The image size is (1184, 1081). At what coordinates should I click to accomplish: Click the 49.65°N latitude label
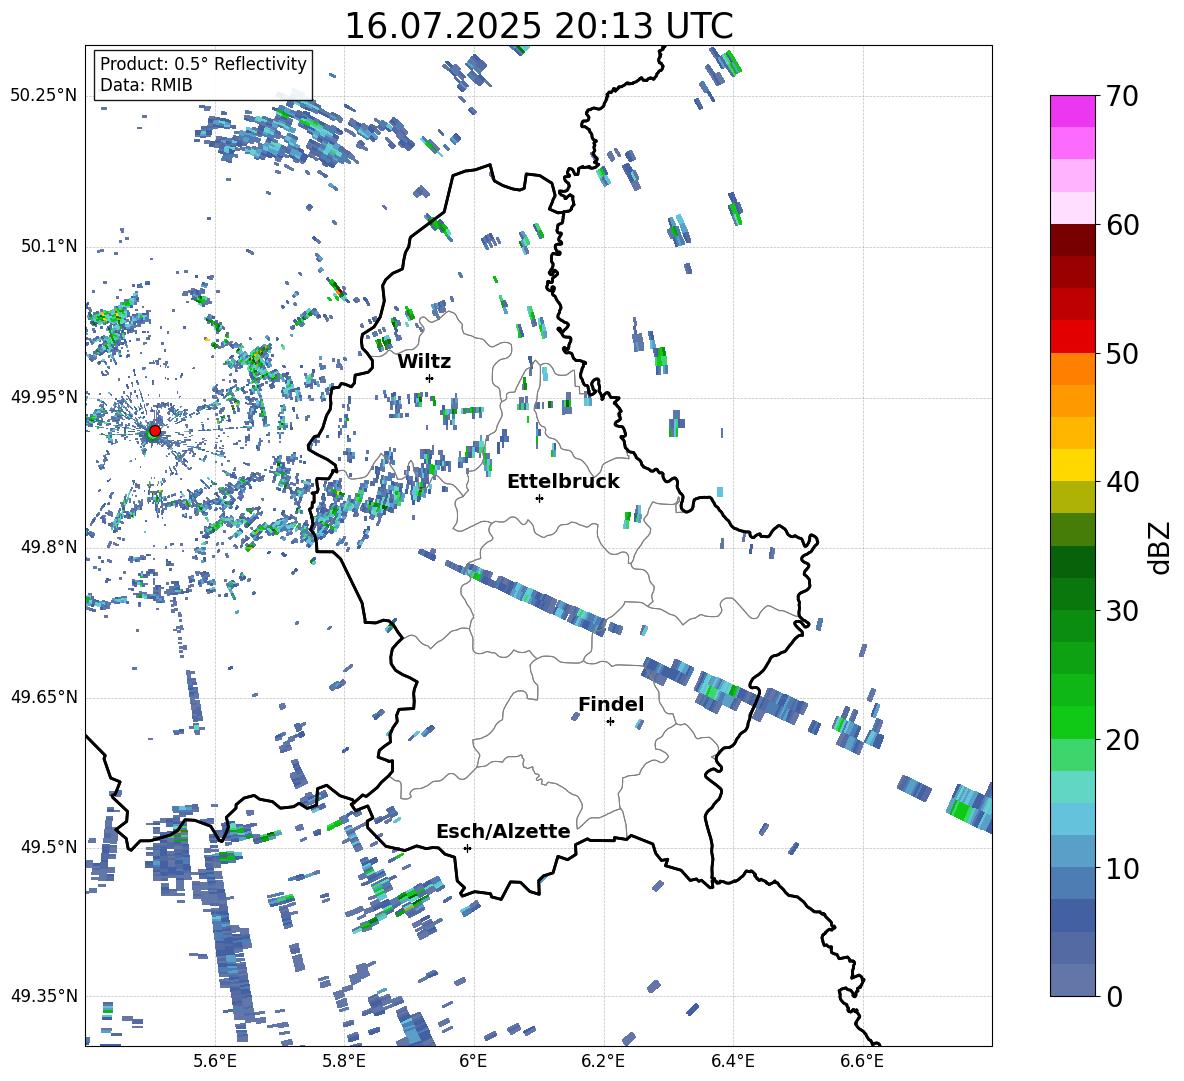pyautogui.click(x=44, y=696)
